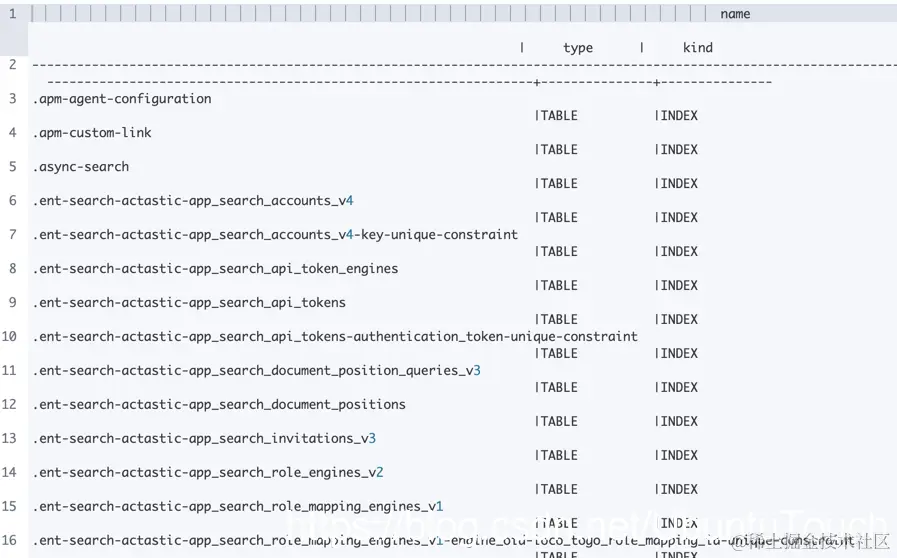The width and height of the screenshot is (897, 558).
Task: Click INDEX value for .apm-agent-configuration row
Action: click(680, 116)
